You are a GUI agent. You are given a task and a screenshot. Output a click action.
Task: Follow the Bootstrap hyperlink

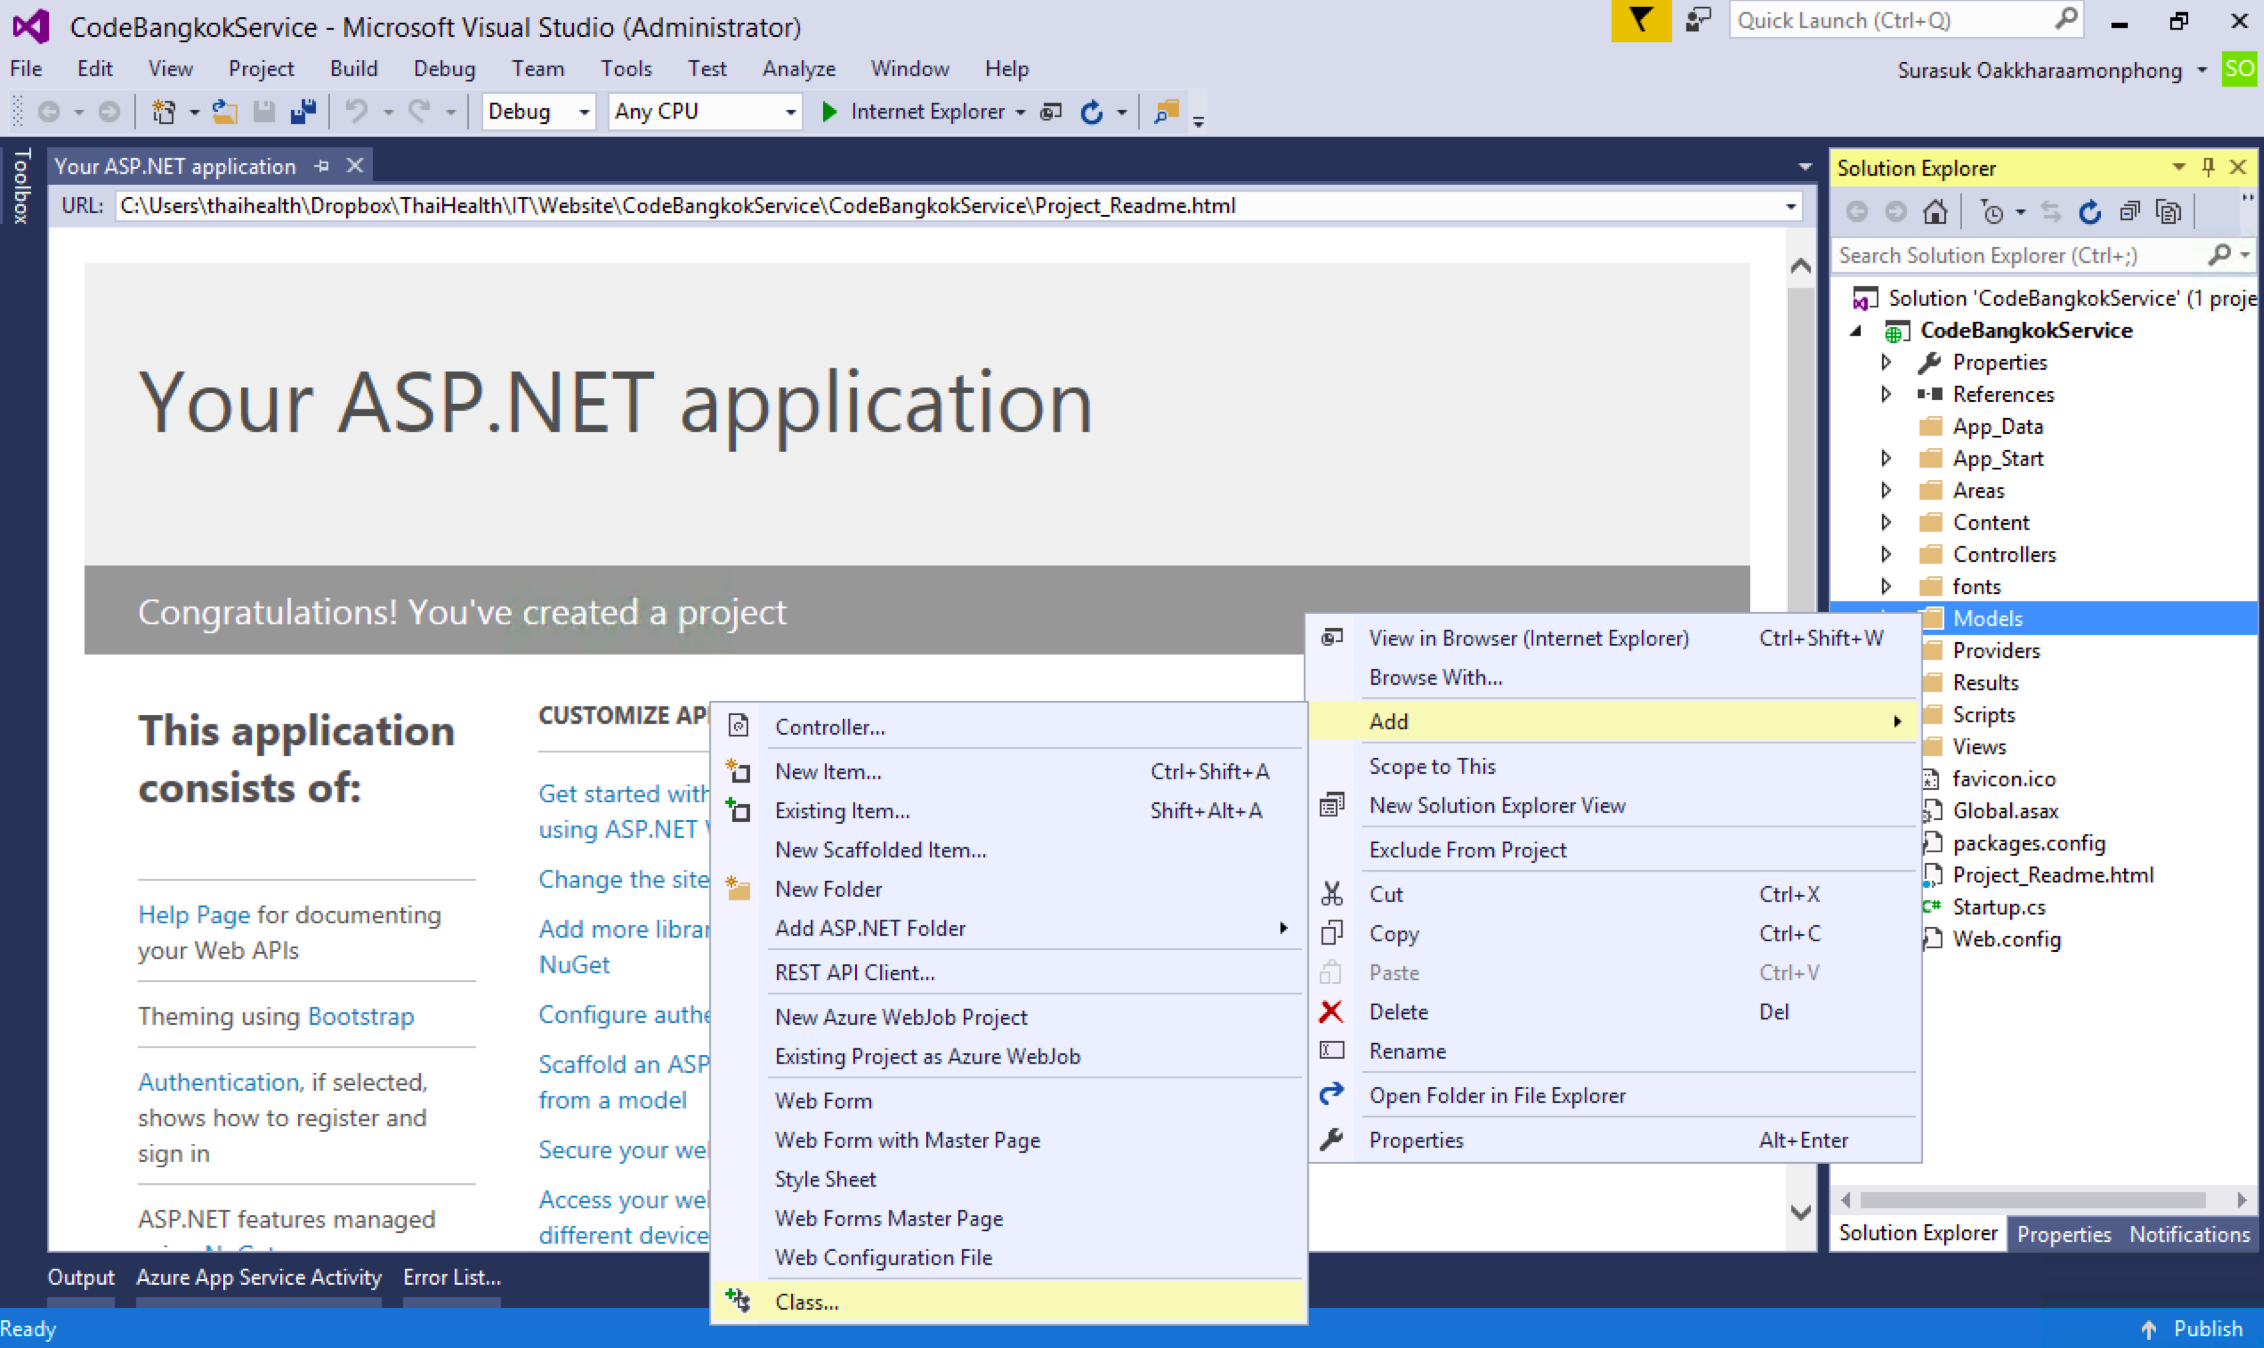pyautogui.click(x=360, y=1016)
